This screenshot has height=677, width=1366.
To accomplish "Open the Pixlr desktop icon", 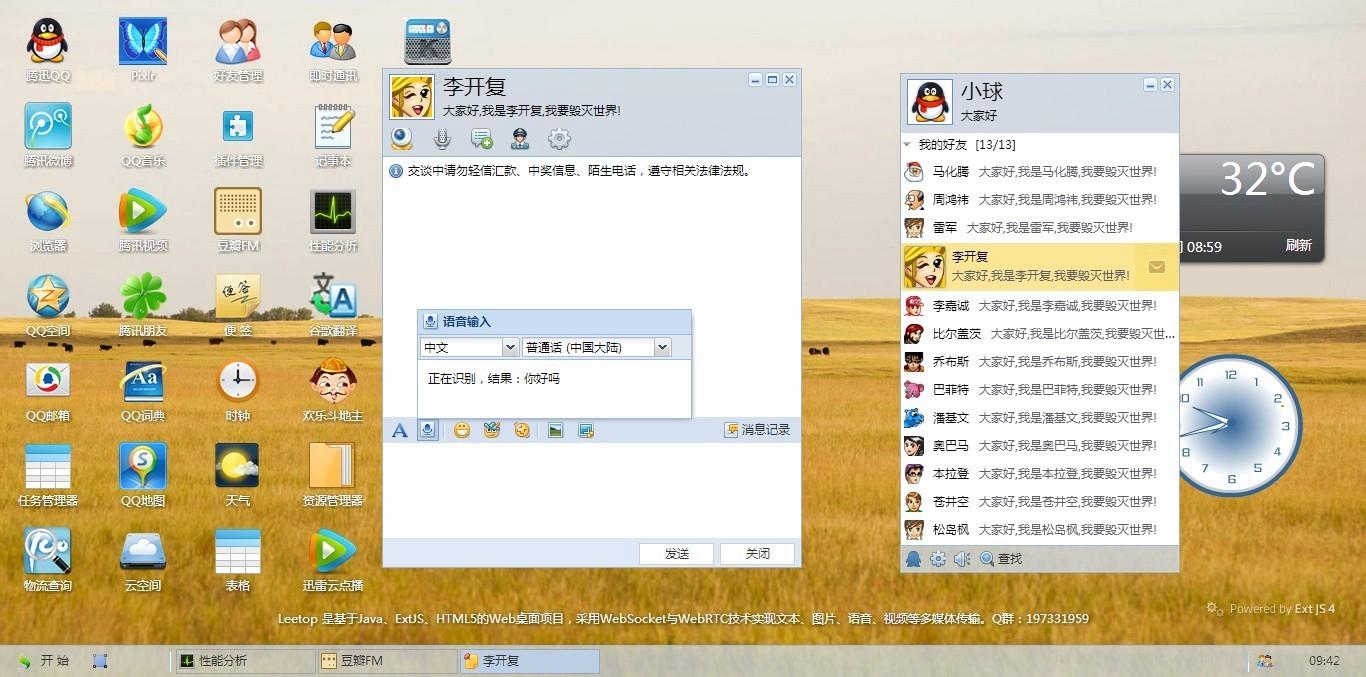I will (x=143, y=50).
